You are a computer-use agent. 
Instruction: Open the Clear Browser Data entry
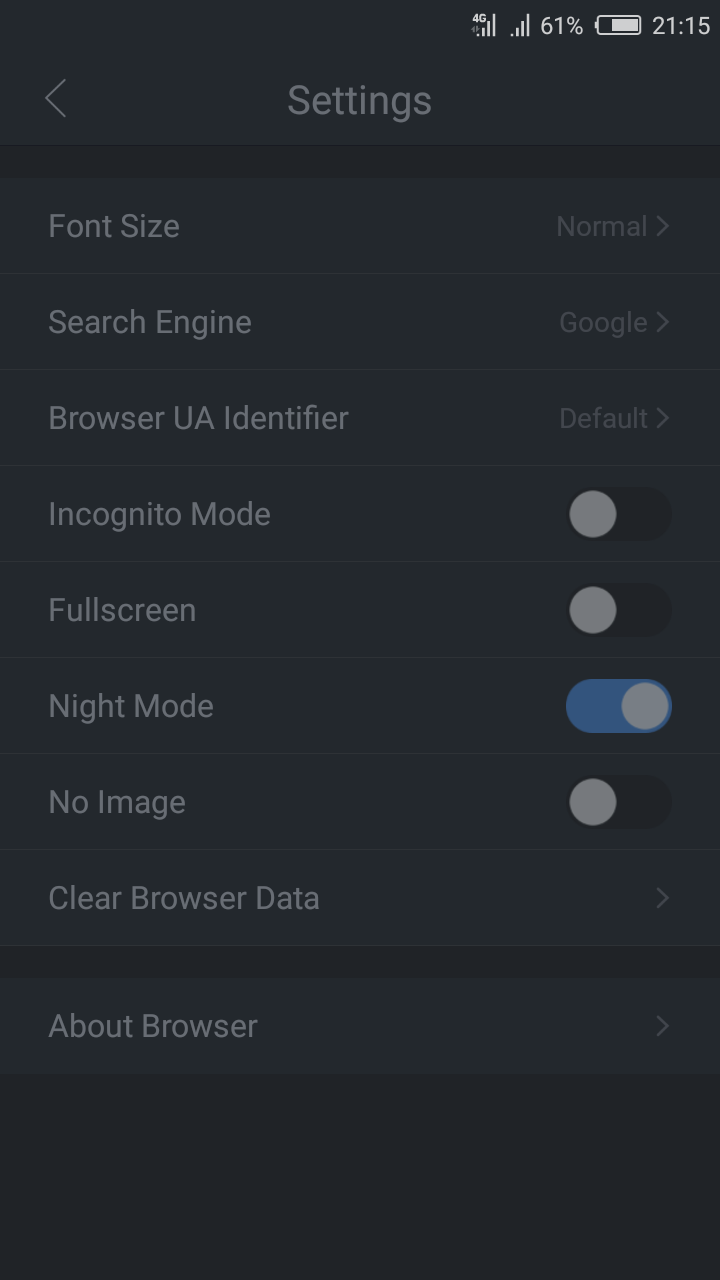[x=184, y=898]
